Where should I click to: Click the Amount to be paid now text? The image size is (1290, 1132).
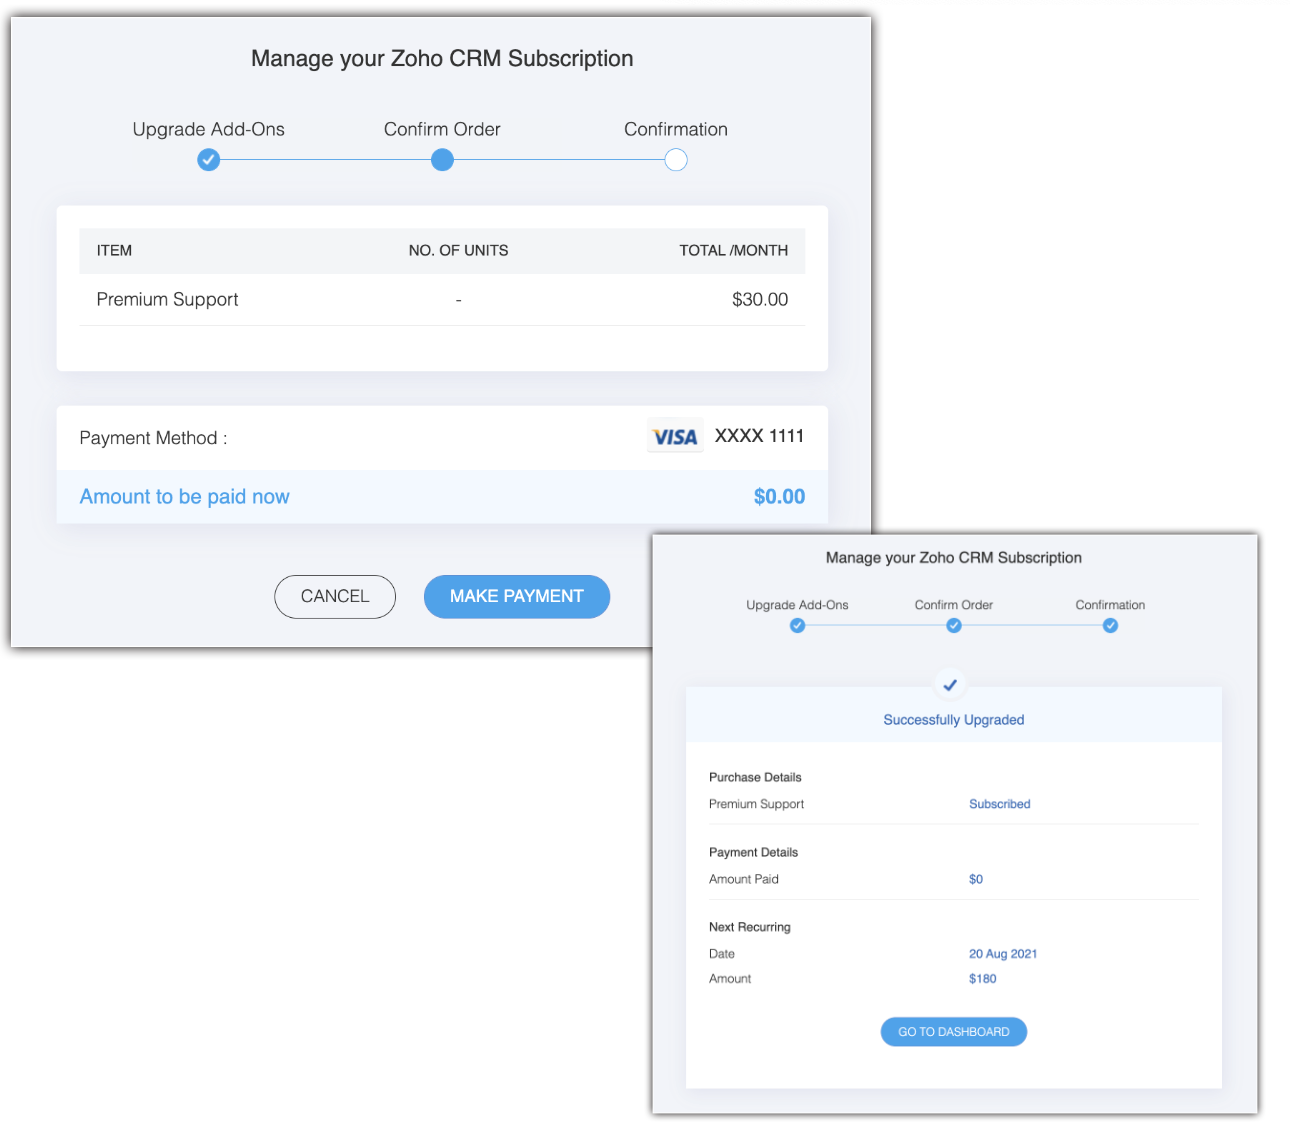pos(184,497)
